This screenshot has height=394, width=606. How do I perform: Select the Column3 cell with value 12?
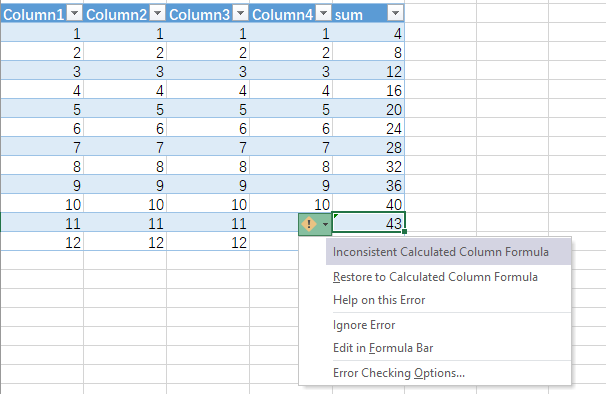tap(208, 242)
